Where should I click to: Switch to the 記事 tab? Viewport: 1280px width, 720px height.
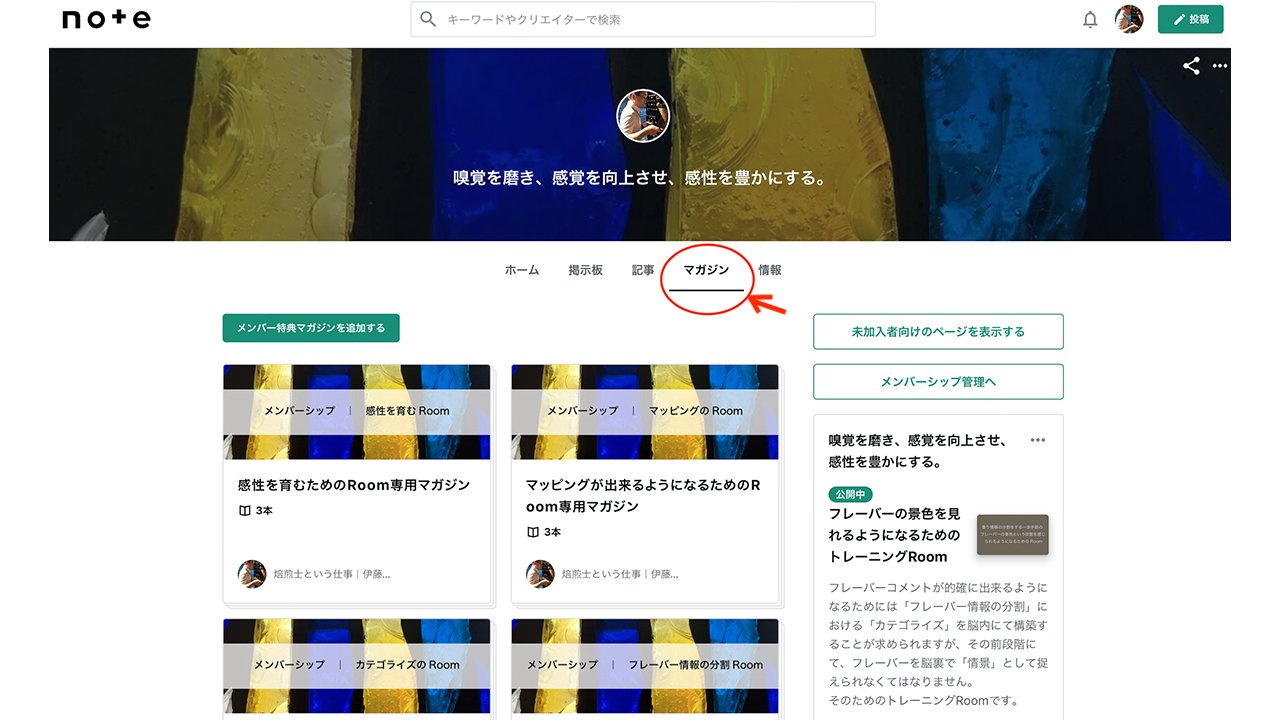[x=643, y=270]
